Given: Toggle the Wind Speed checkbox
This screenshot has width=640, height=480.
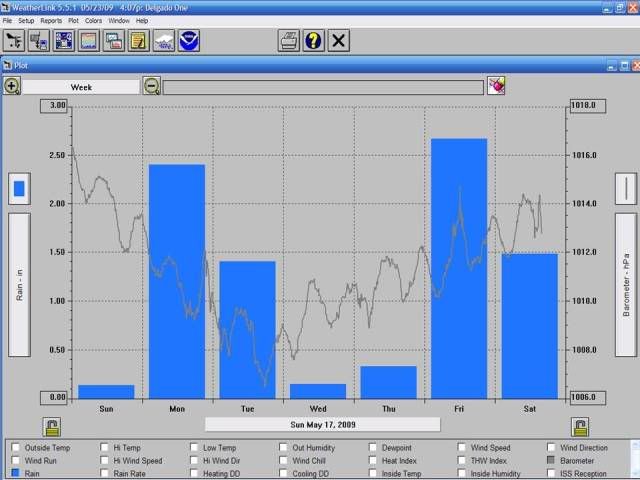Looking at the screenshot, I should (463, 448).
